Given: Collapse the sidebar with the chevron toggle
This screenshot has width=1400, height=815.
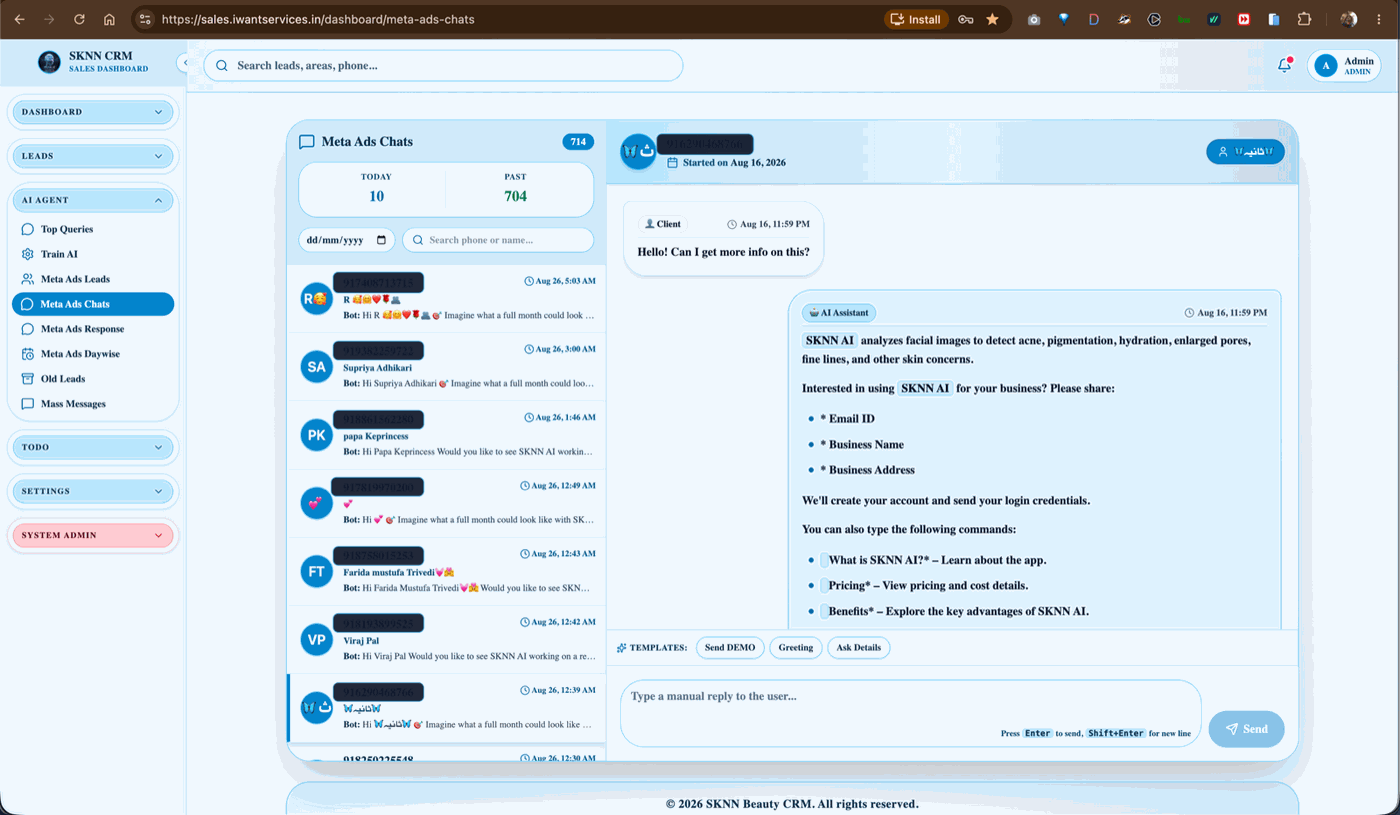Looking at the screenshot, I should point(184,62).
